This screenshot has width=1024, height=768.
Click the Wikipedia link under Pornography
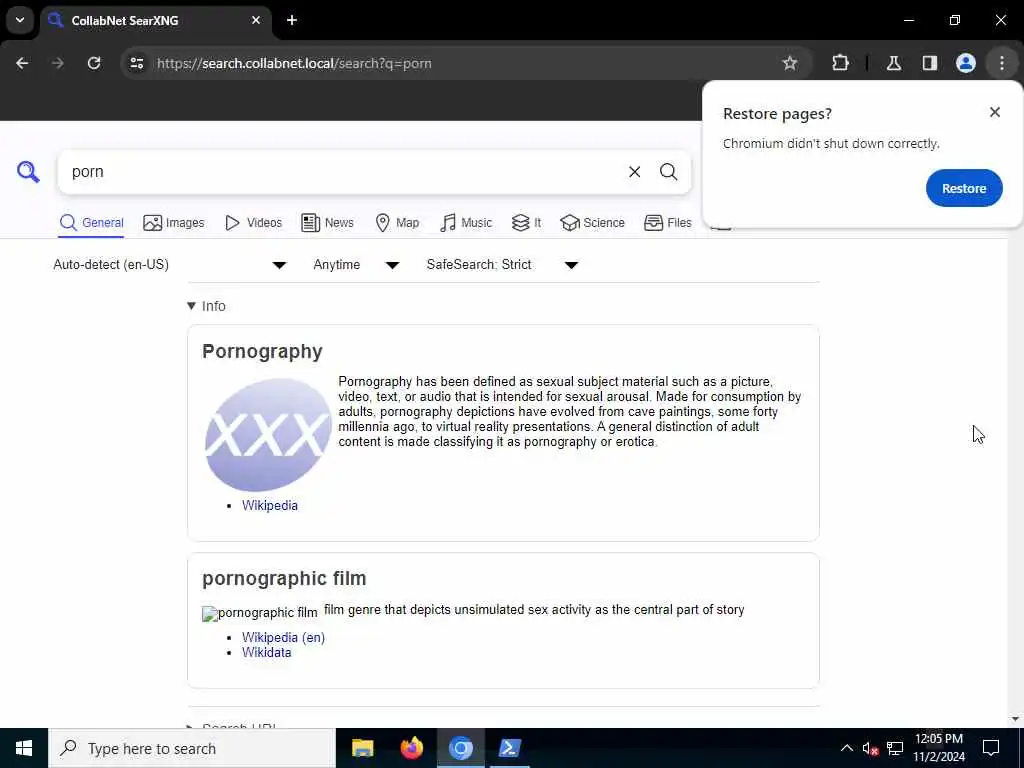pos(270,505)
